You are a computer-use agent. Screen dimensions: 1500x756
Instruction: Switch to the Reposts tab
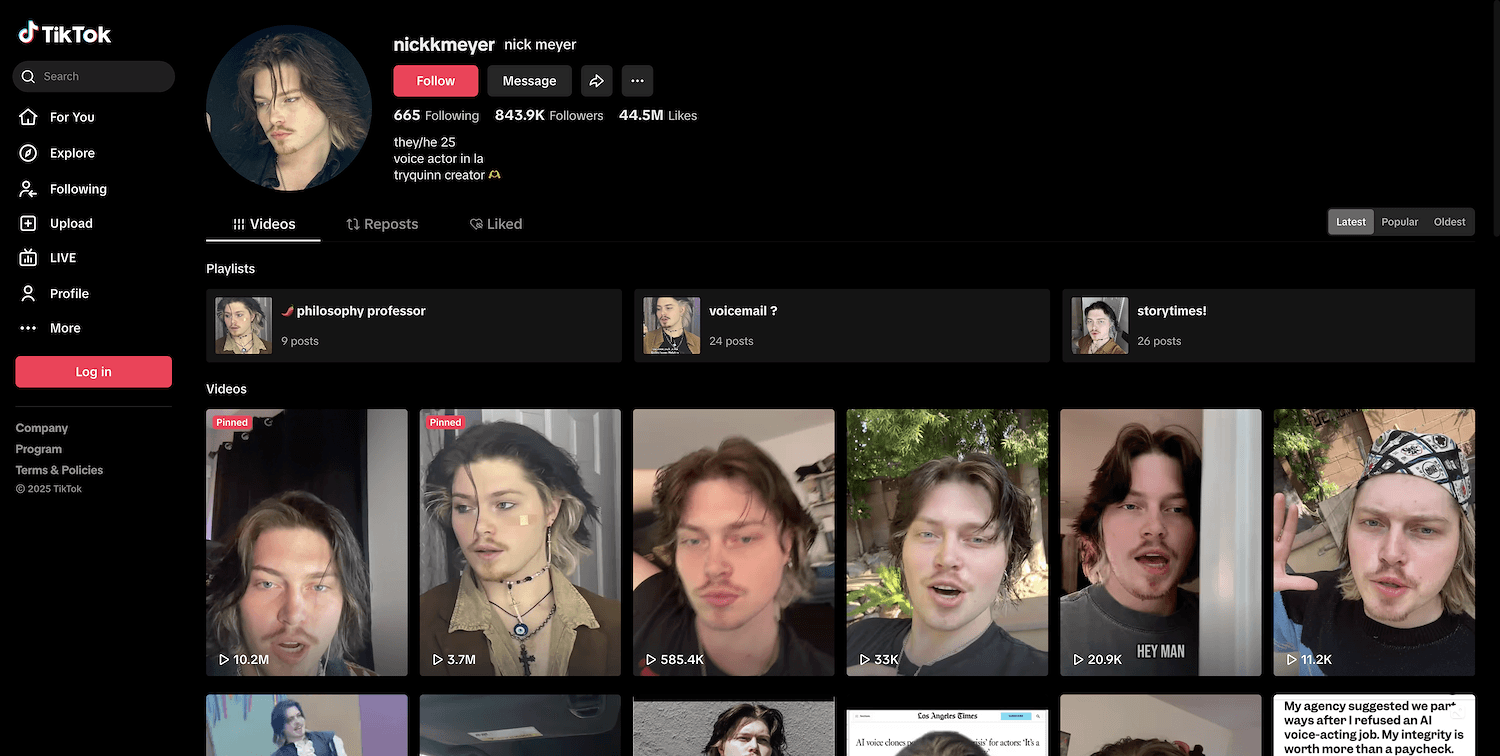tap(382, 224)
